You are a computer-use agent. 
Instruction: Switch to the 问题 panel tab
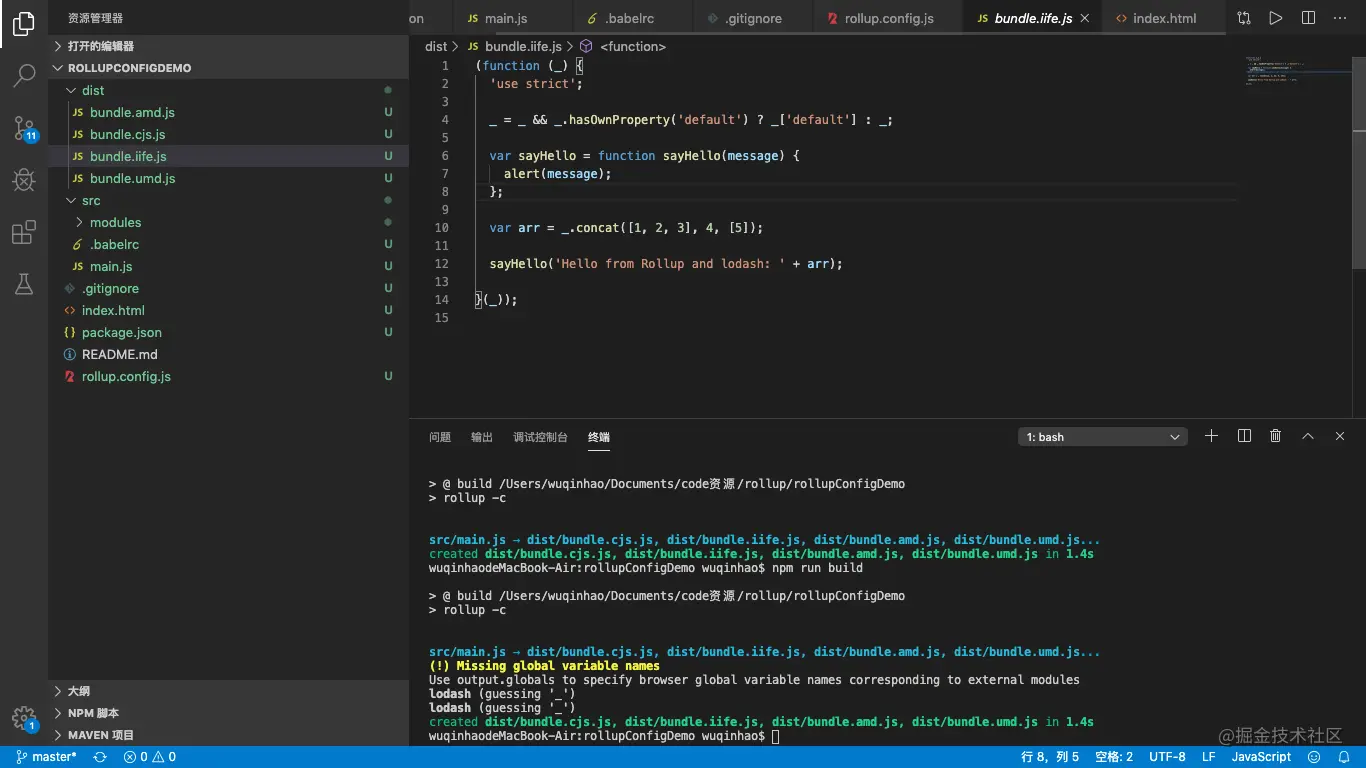click(440, 437)
